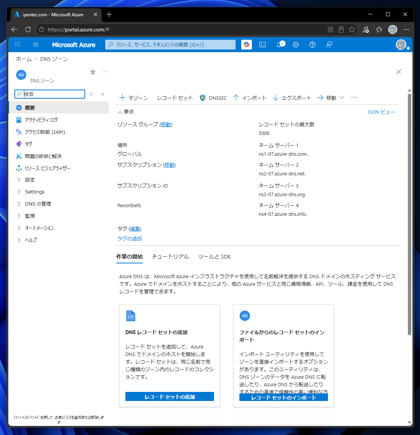Reload the page with refresh icon
420x435 pixels.
(x=28, y=30)
